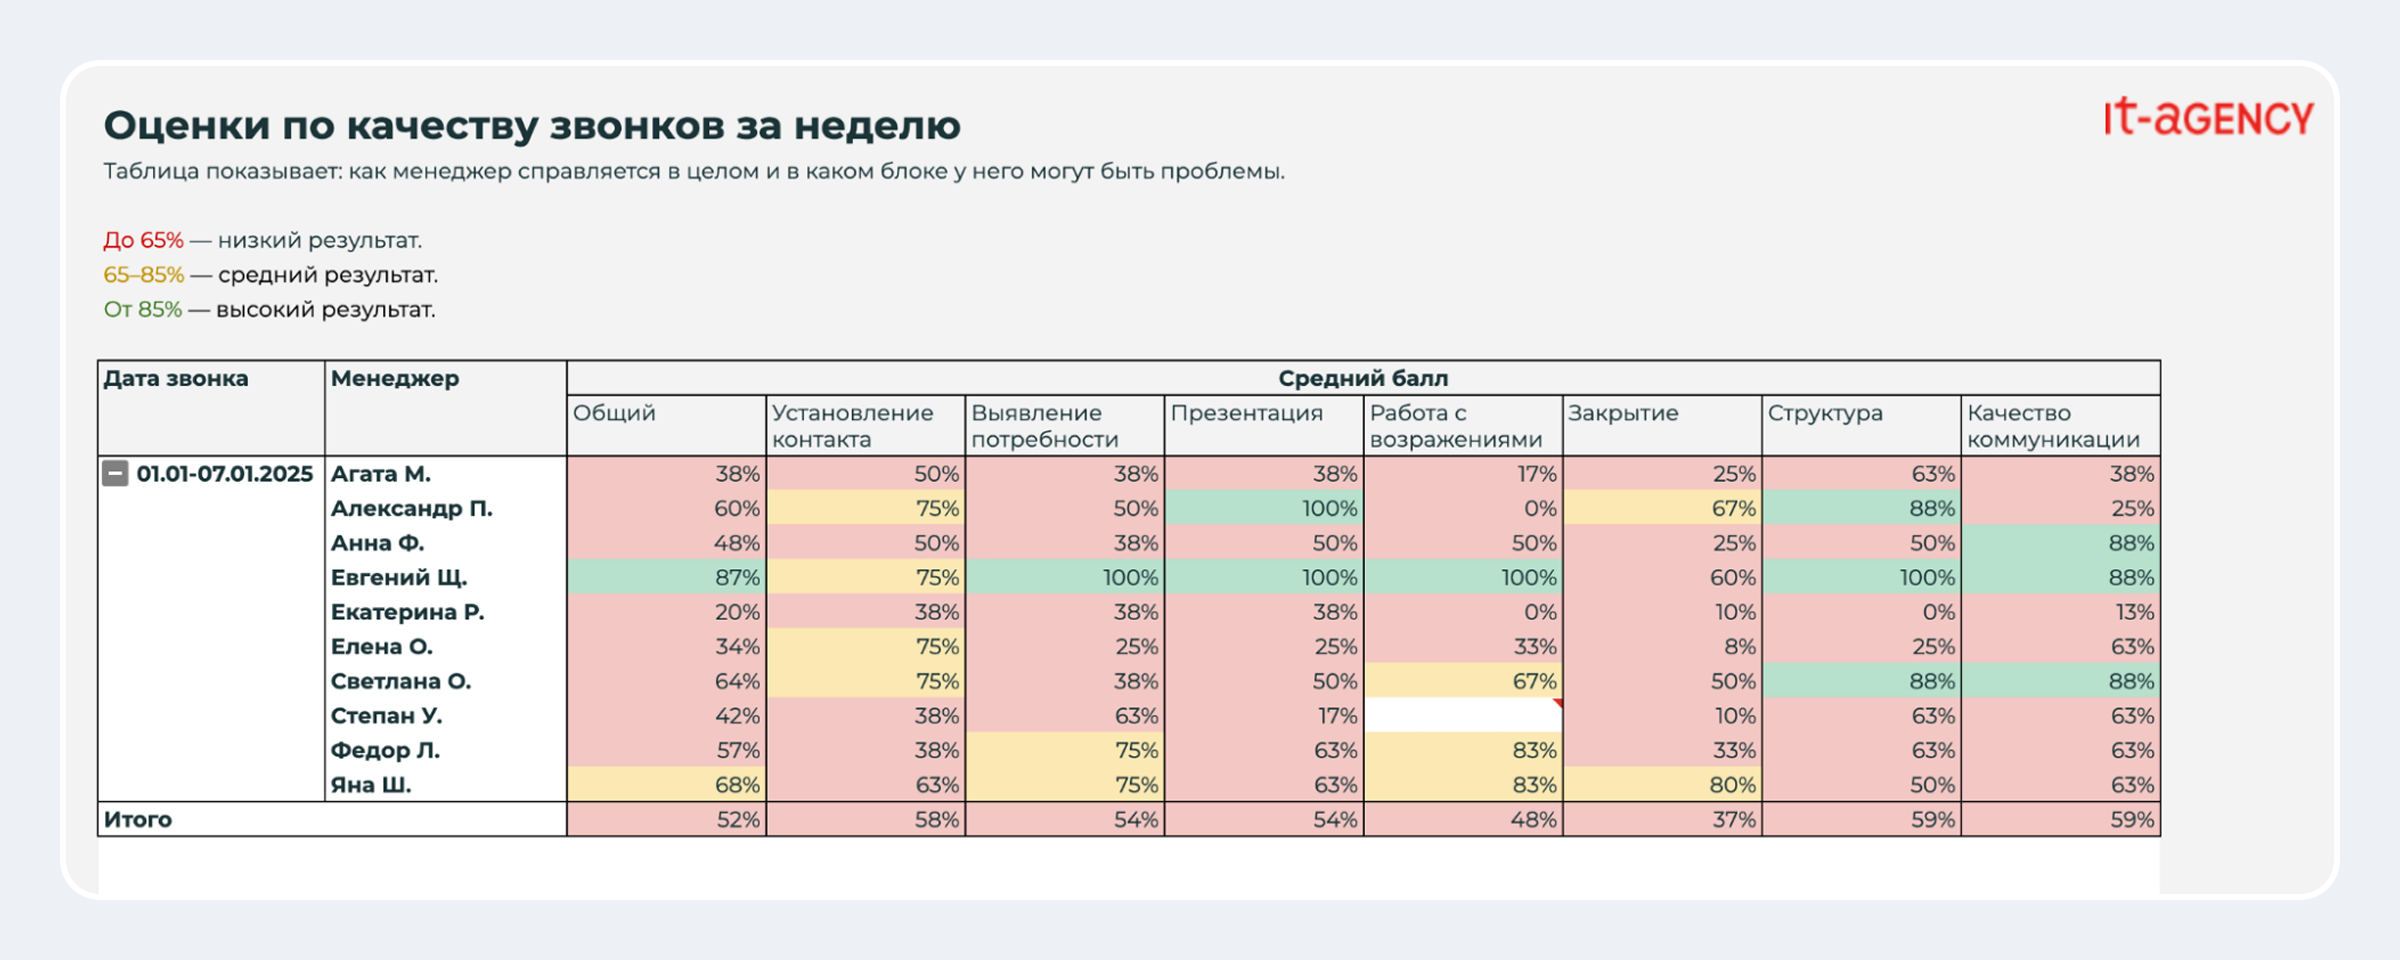Select the Структура column header
2400x960 pixels.
click(1824, 413)
